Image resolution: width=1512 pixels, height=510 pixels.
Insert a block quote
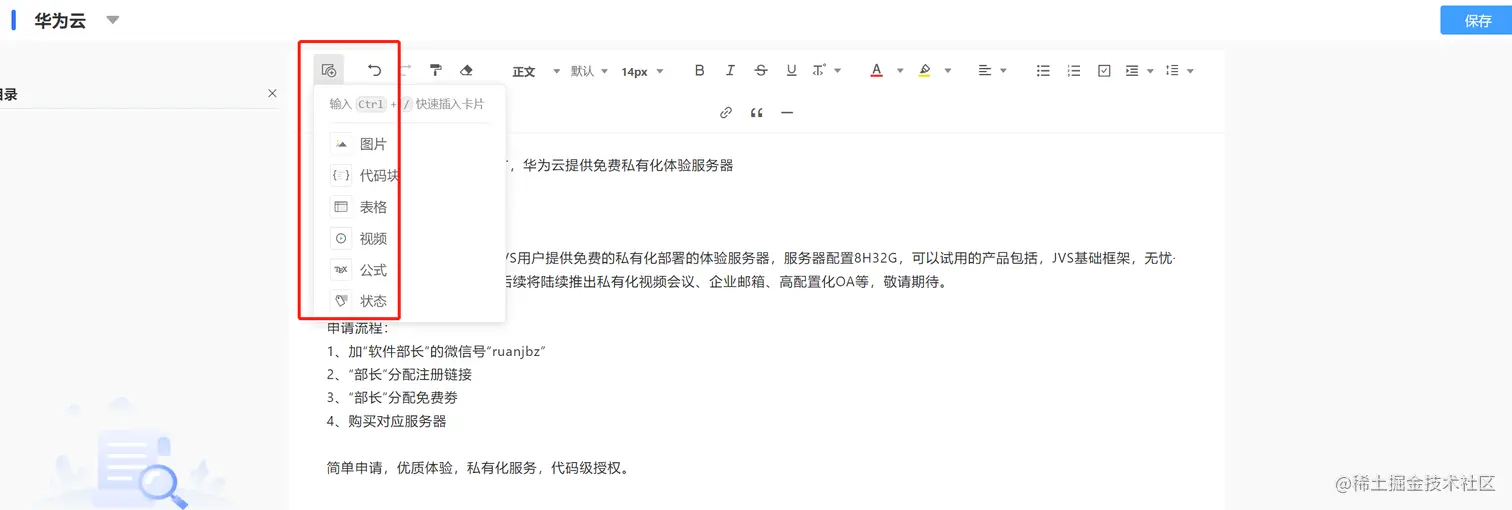(x=756, y=113)
